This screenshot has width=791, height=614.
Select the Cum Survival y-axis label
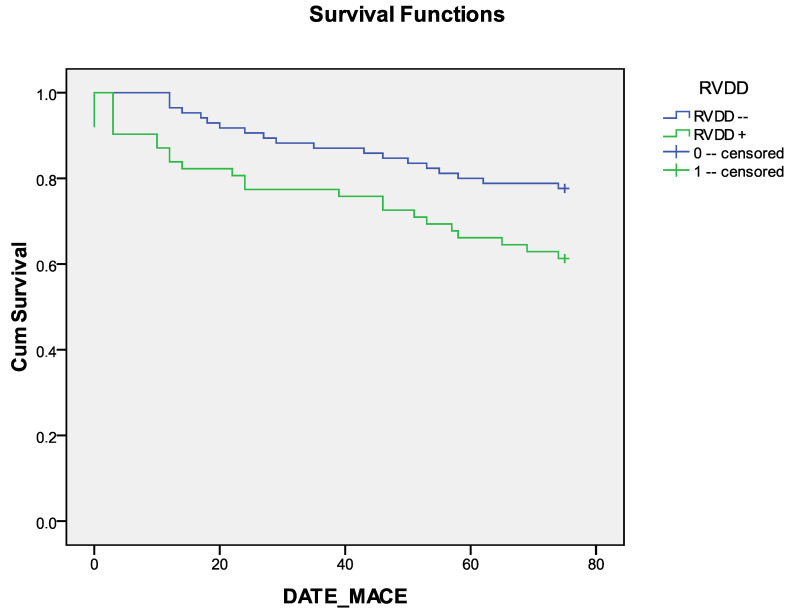tap(19, 307)
